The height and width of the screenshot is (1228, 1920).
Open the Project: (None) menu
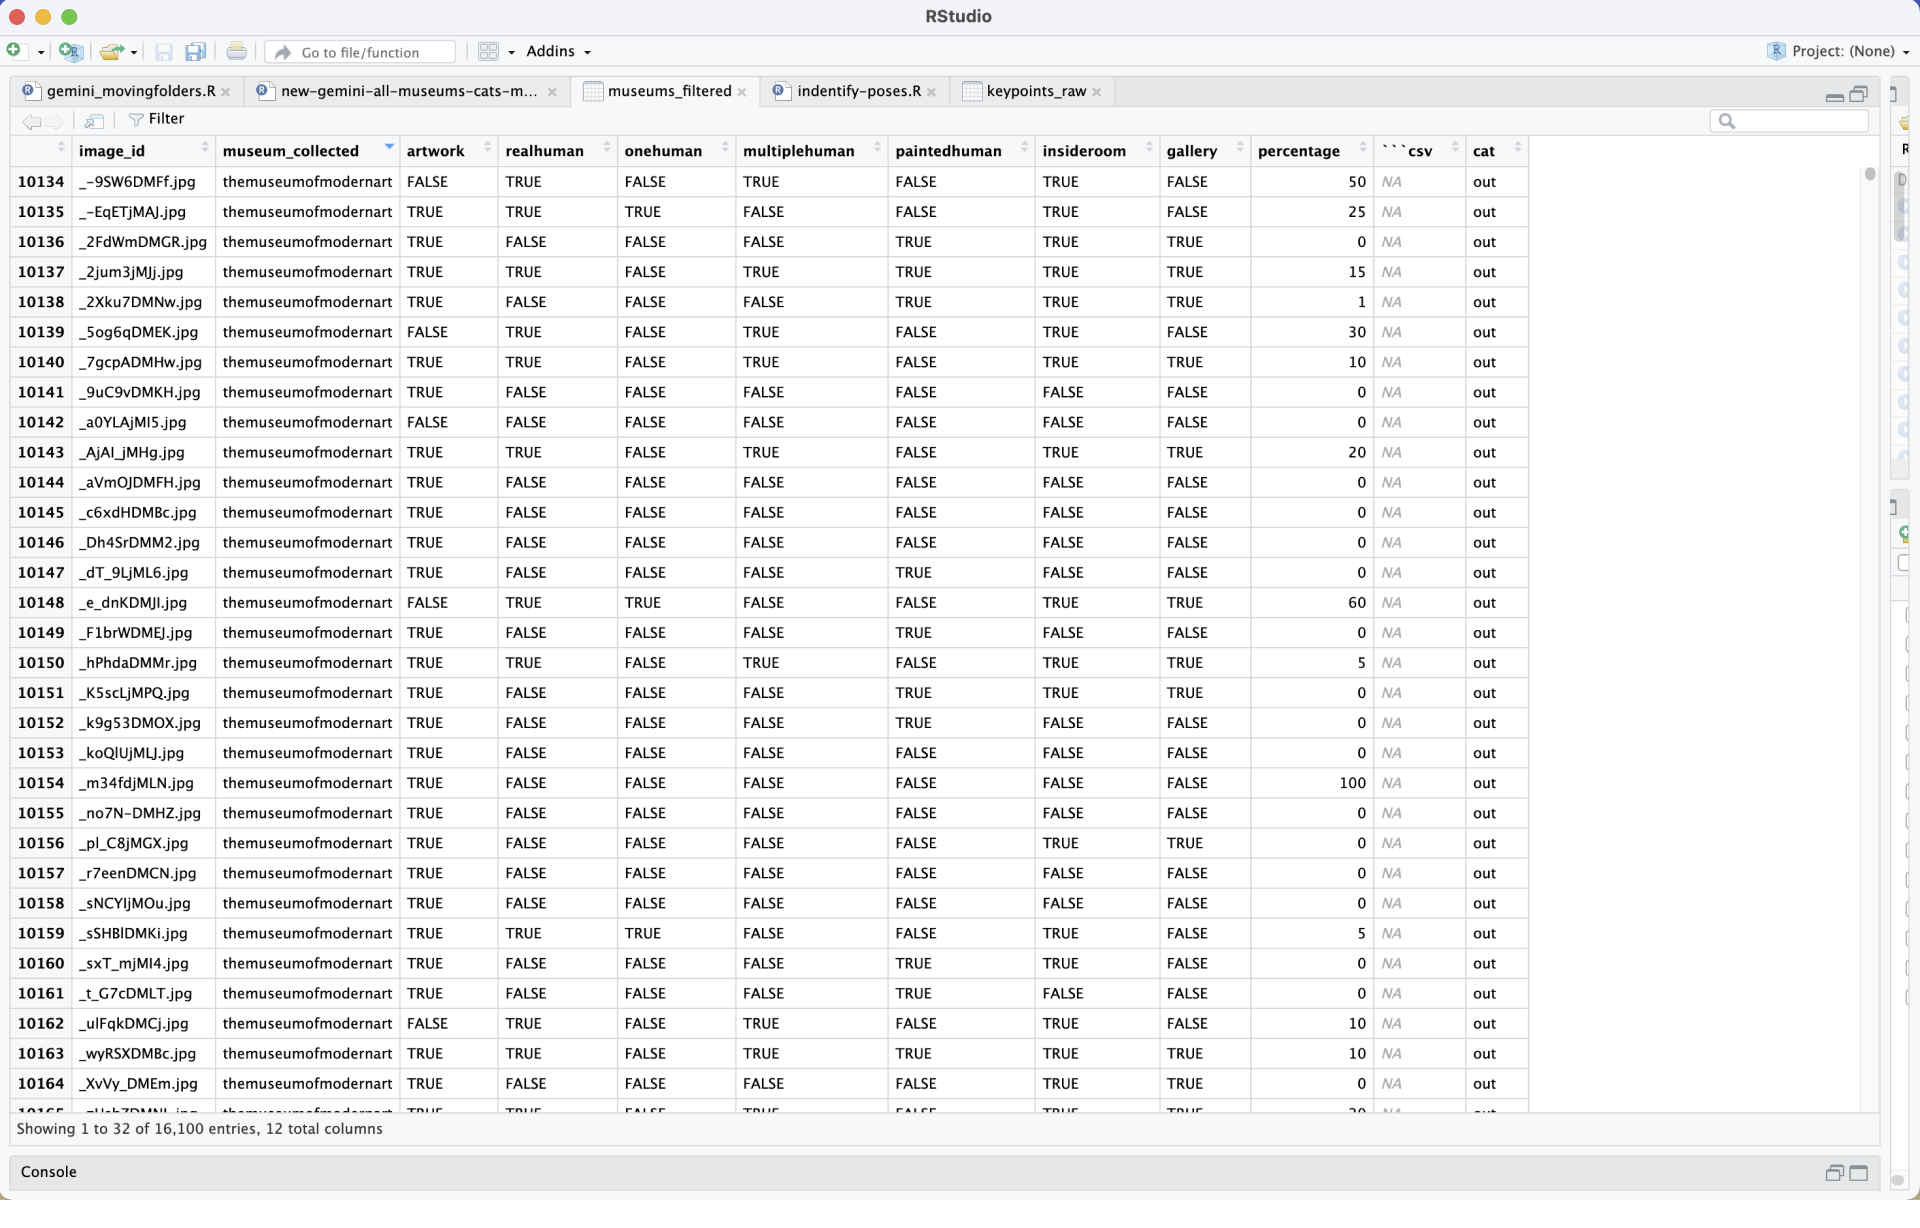pos(1838,51)
